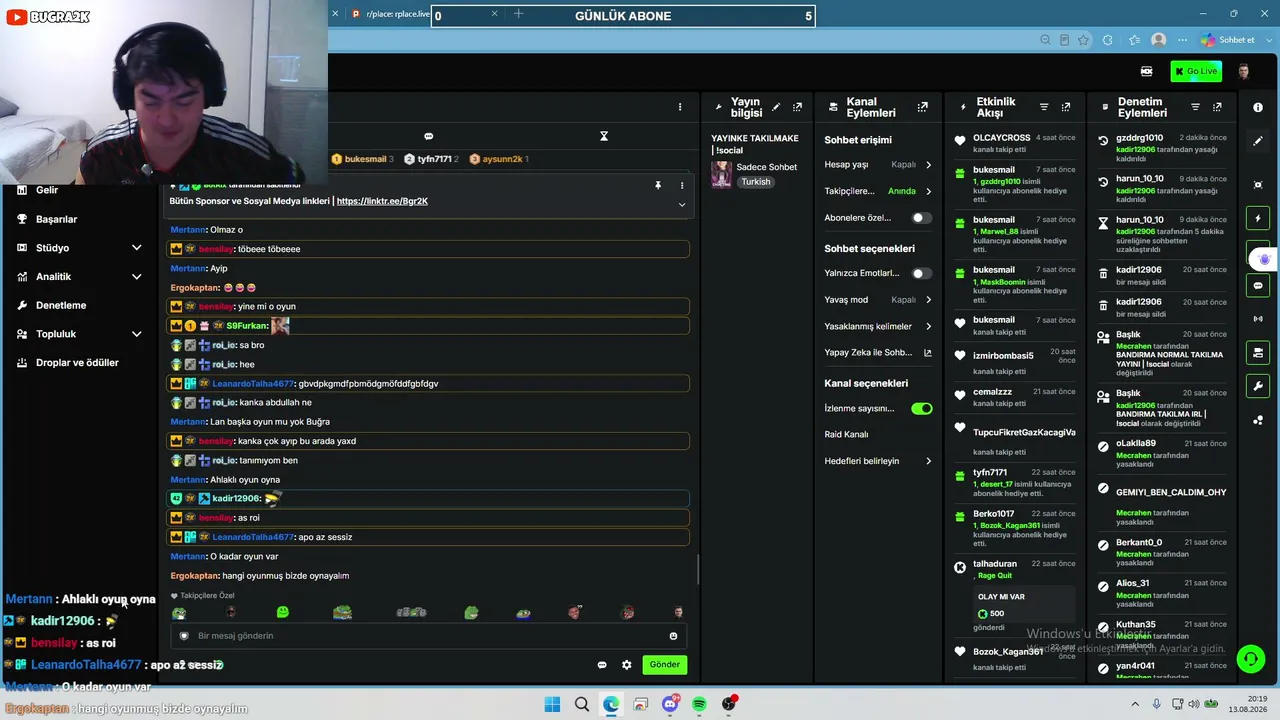
Task: Edit stream info with the pencil icon
Action: pyautogui.click(x=776, y=107)
